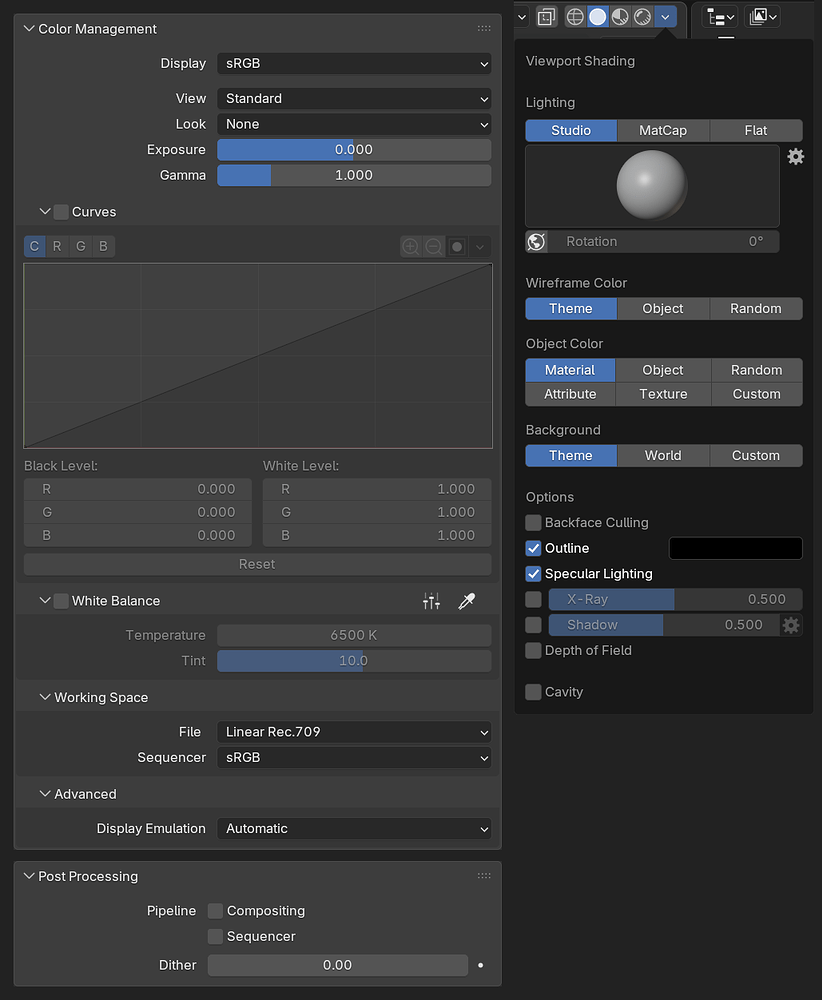The height and width of the screenshot is (1000, 822).
Task: Click Post Processing panel drag grip
Action: point(484,876)
